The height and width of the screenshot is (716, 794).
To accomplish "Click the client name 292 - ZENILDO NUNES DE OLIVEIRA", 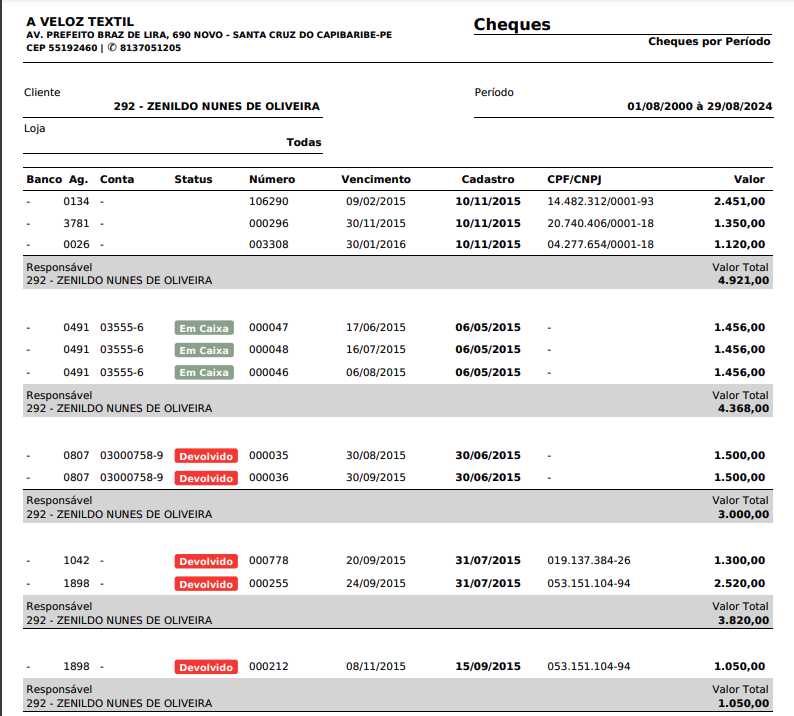I will [x=217, y=106].
